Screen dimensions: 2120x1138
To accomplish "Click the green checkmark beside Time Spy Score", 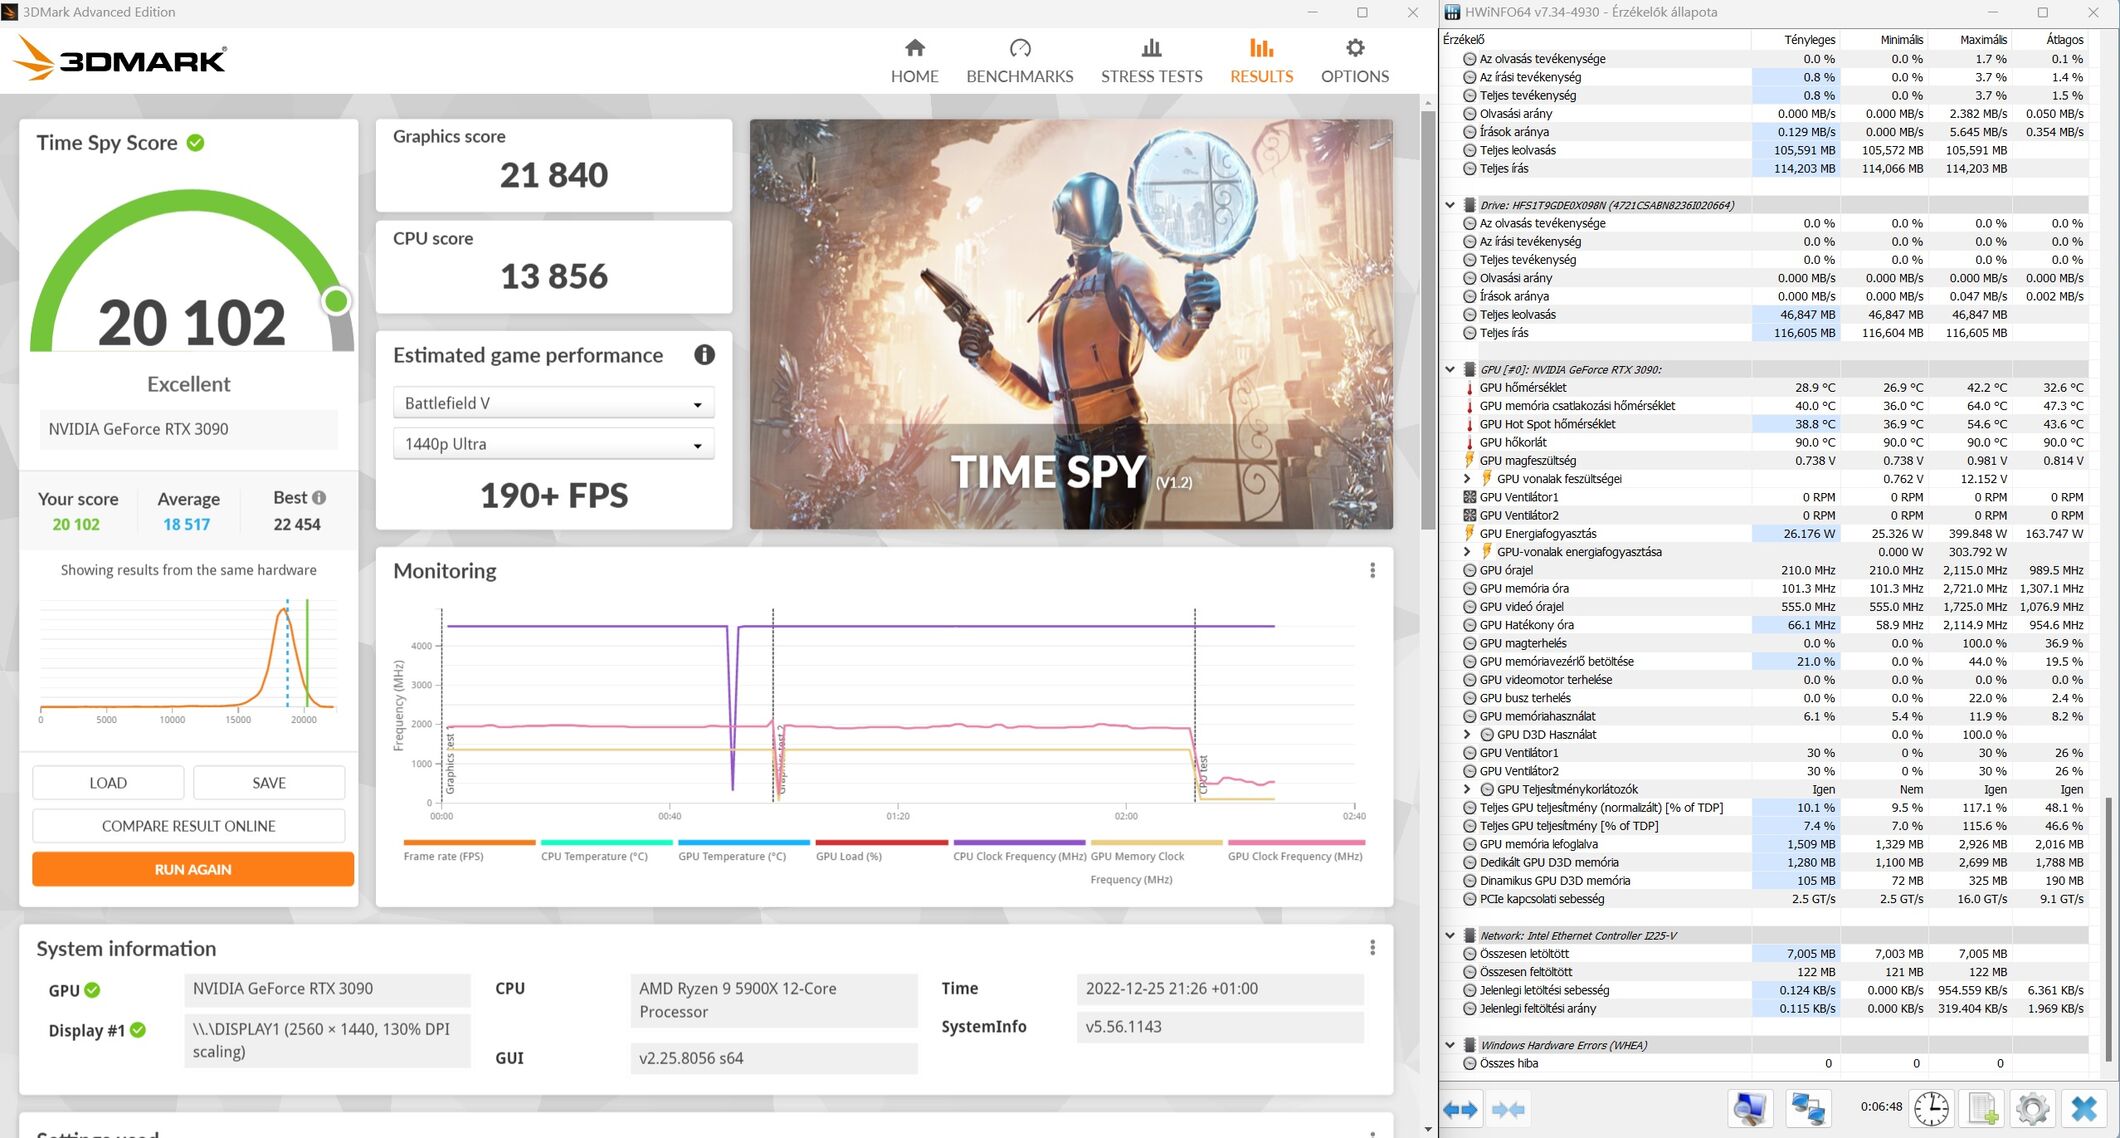I will point(196,142).
